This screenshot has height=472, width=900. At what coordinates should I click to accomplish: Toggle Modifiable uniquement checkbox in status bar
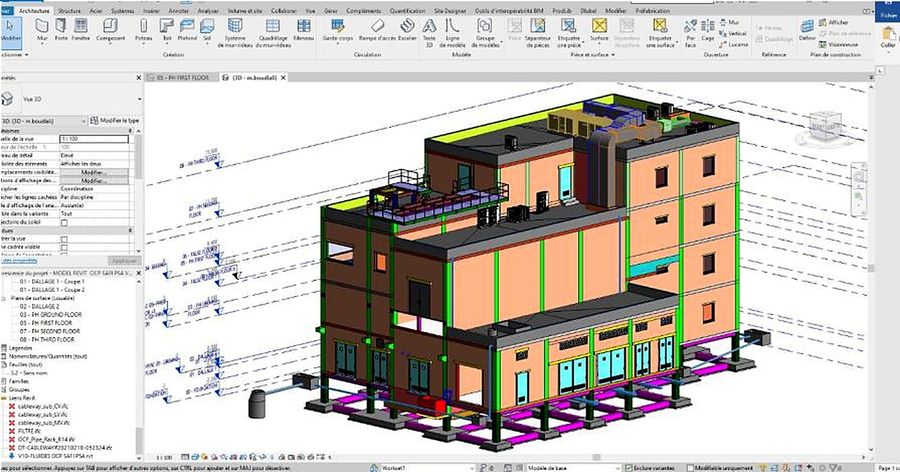pos(690,468)
